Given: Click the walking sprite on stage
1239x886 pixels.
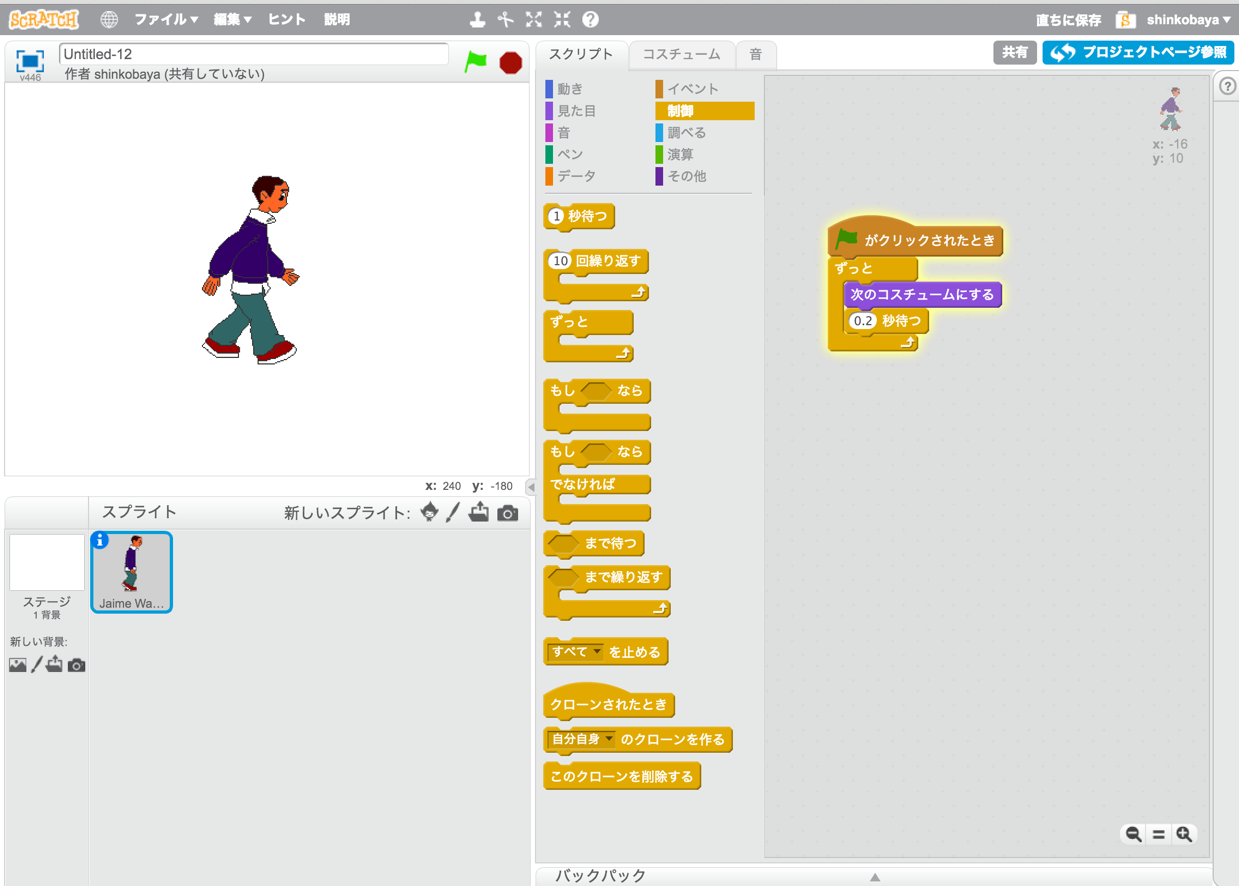Looking at the screenshot, I should tap(250, 270).
